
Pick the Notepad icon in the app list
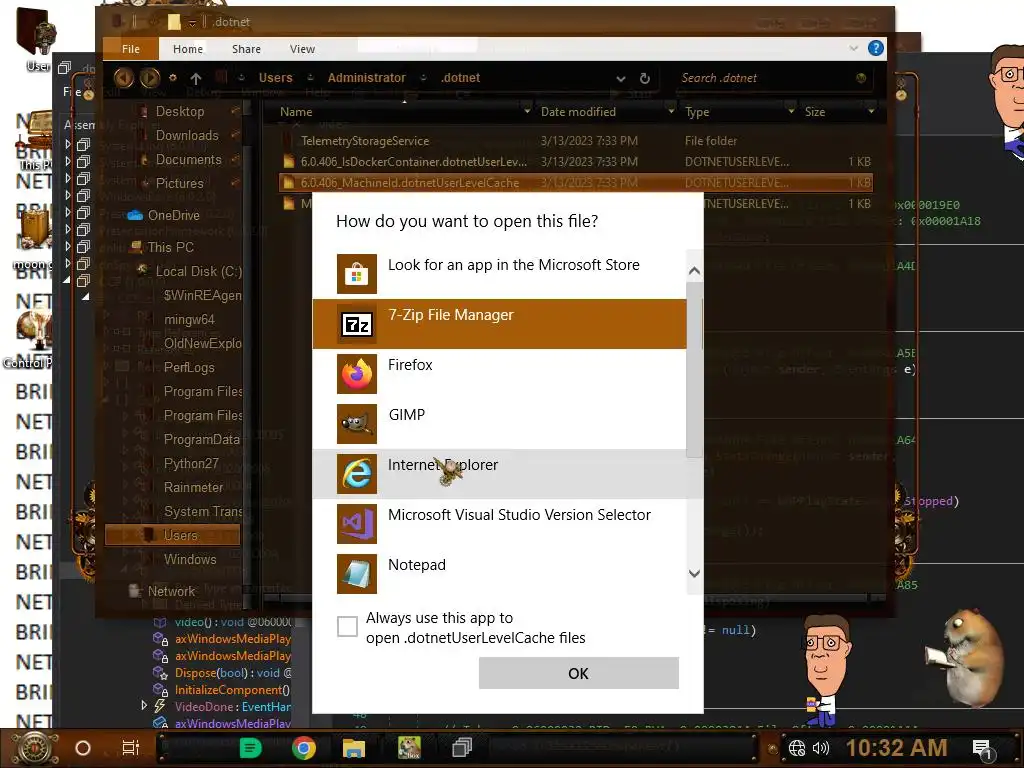coord(357,573)
